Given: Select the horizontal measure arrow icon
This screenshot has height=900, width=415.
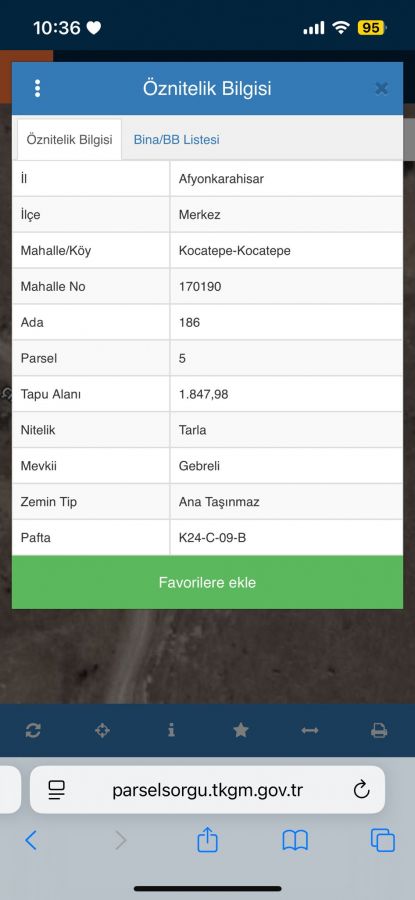Looking at the screenshot, I should tap(310, 731).
